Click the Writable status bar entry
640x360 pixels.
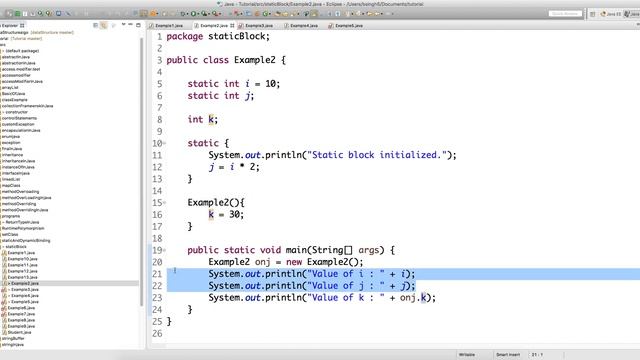click(467, 355)
